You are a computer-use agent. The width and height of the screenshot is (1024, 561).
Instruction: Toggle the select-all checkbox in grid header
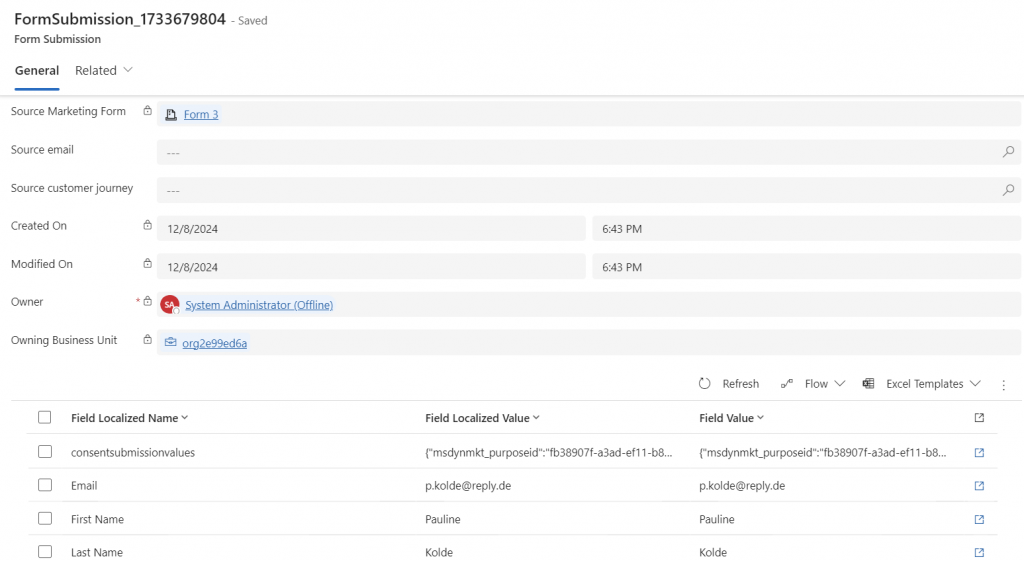44,417
